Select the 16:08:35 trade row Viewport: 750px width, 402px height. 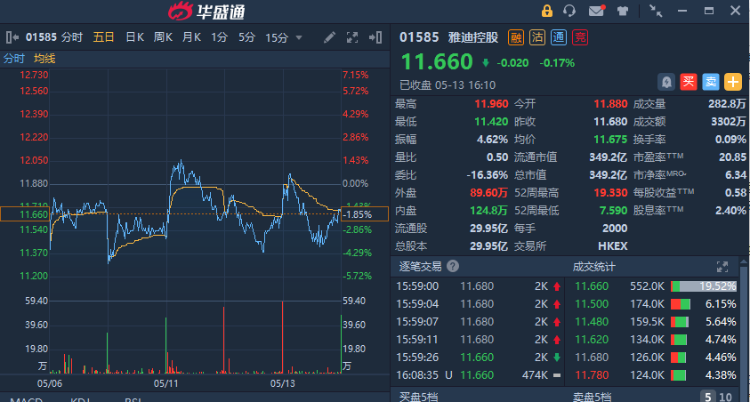click(x=478, y=375)
